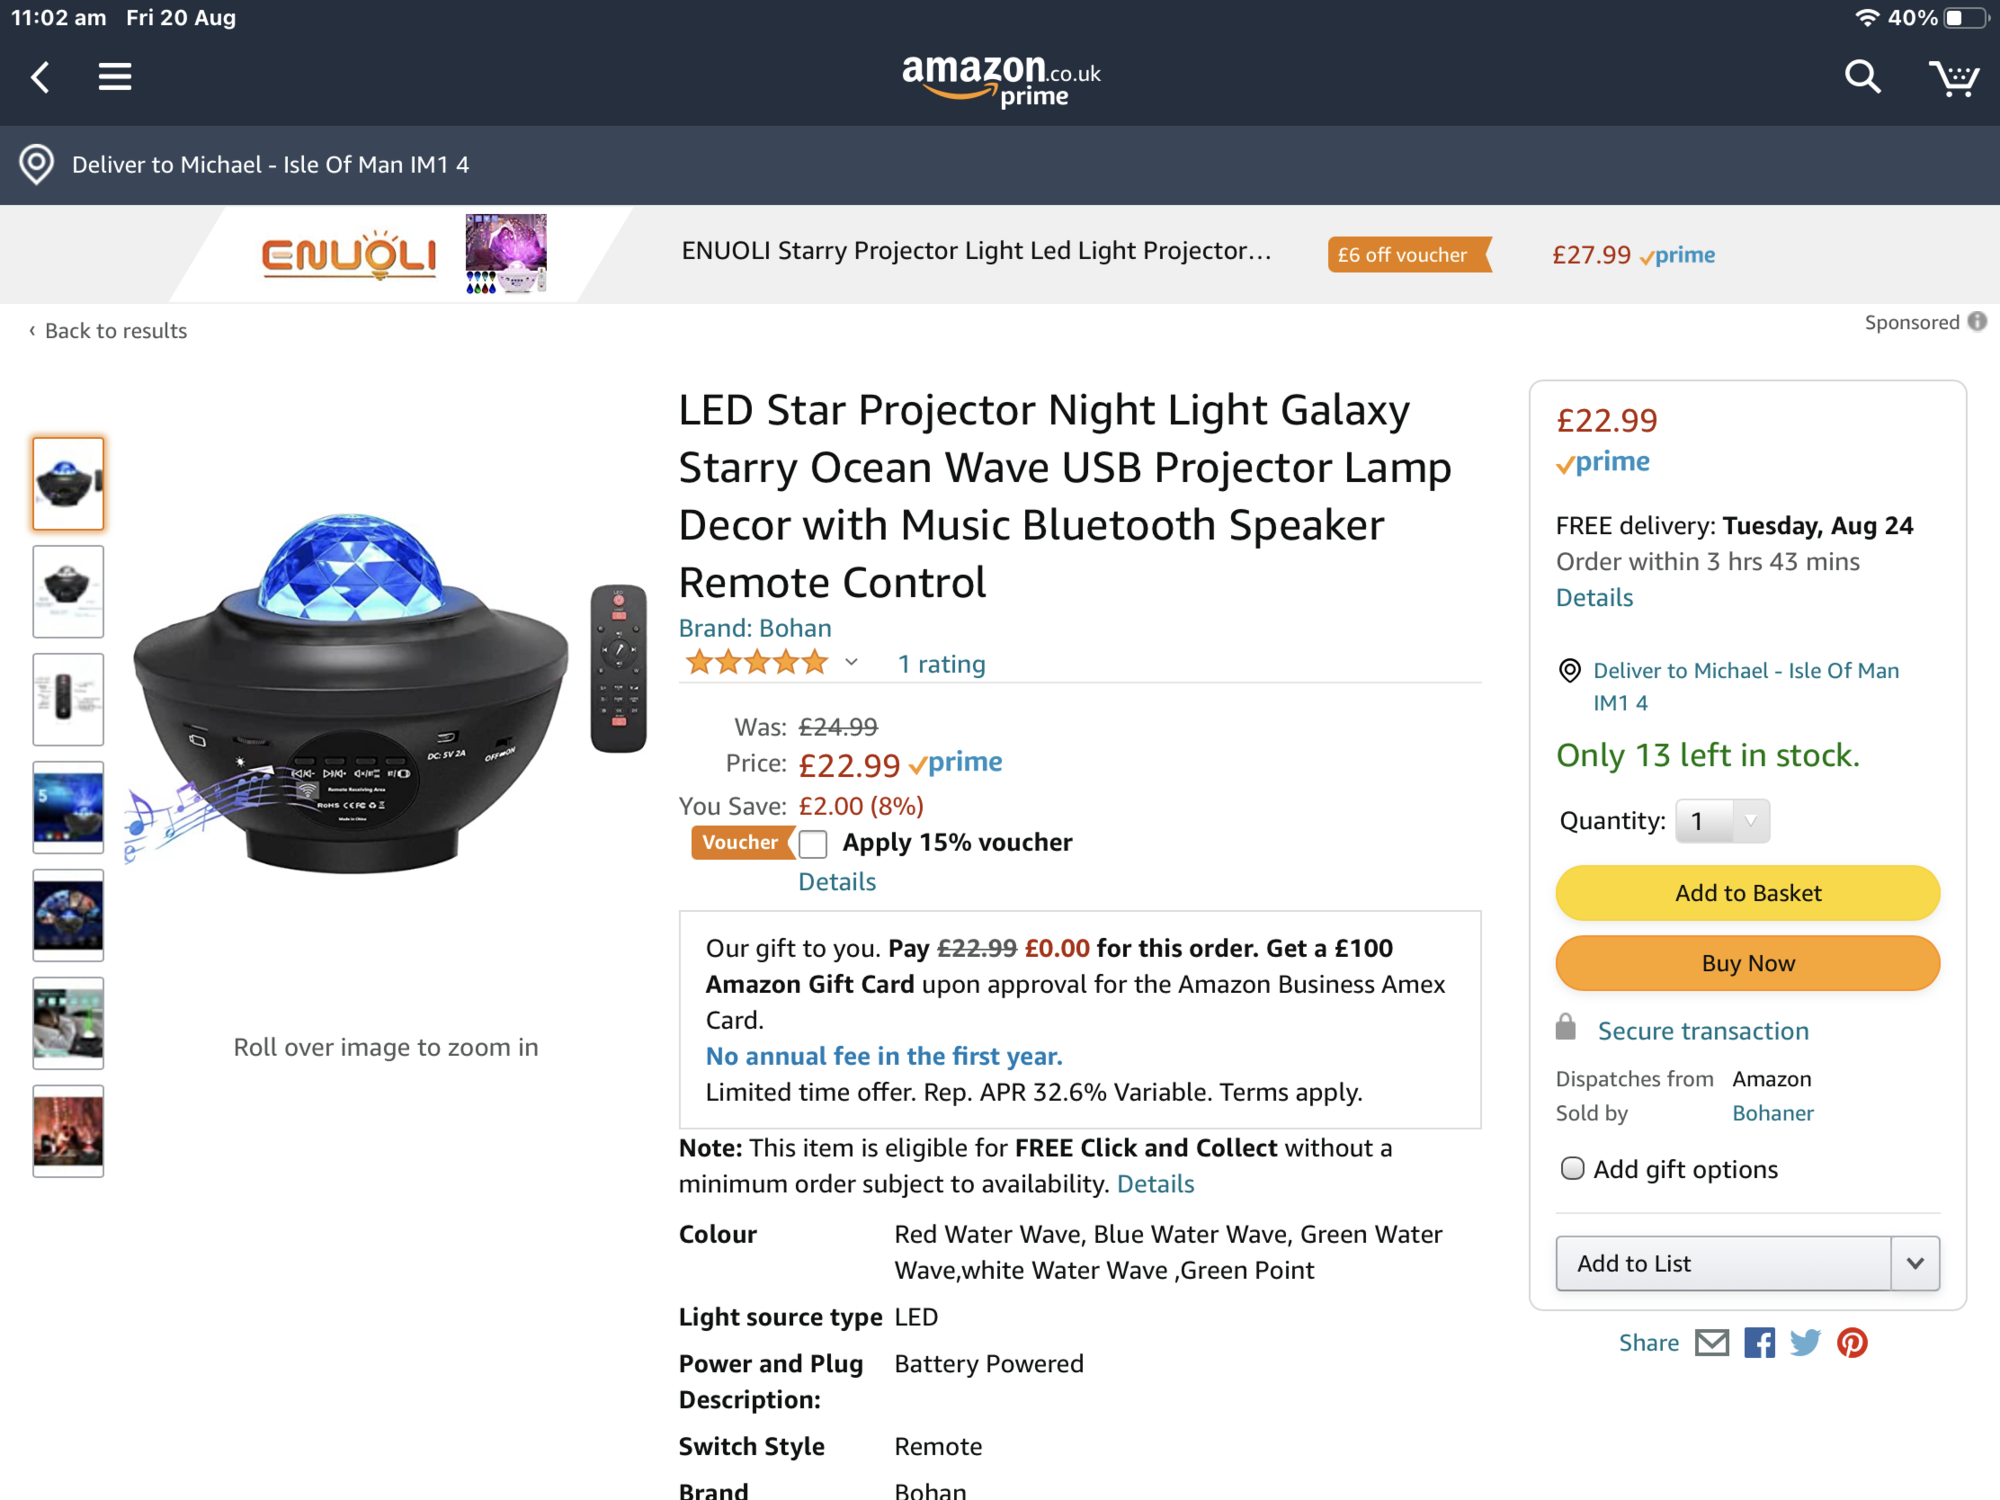2000x1500 pixels.
Task: Click the Buy Now button
Action: (1747, 963)
